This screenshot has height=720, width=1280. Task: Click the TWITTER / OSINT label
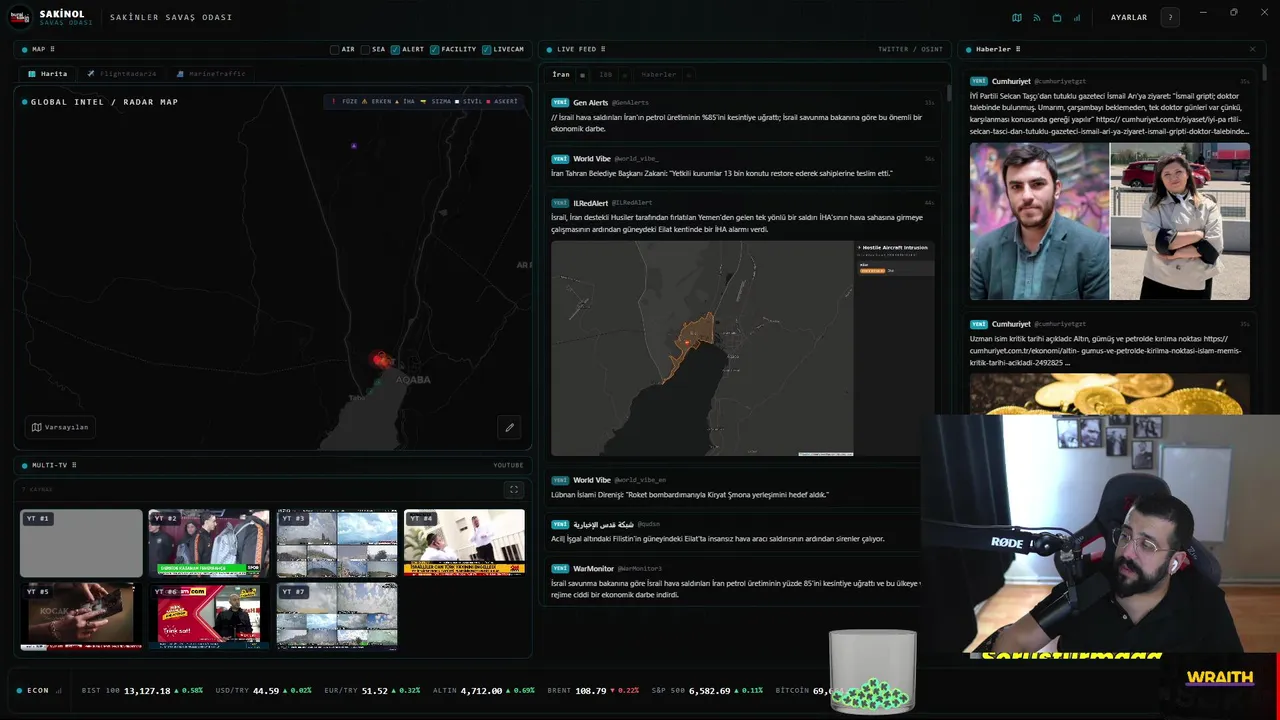[x=910, y=49]
